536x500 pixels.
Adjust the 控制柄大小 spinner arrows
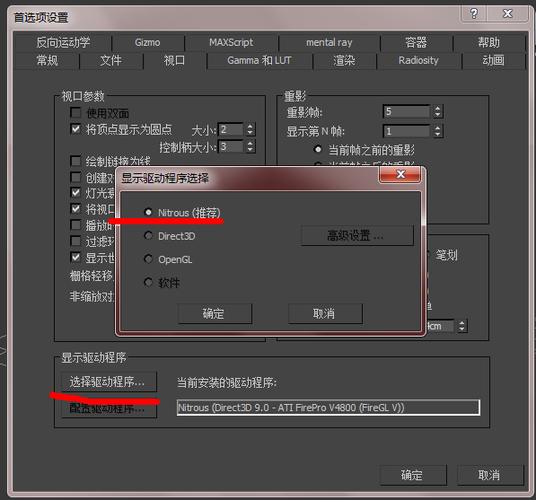point(250,147)
